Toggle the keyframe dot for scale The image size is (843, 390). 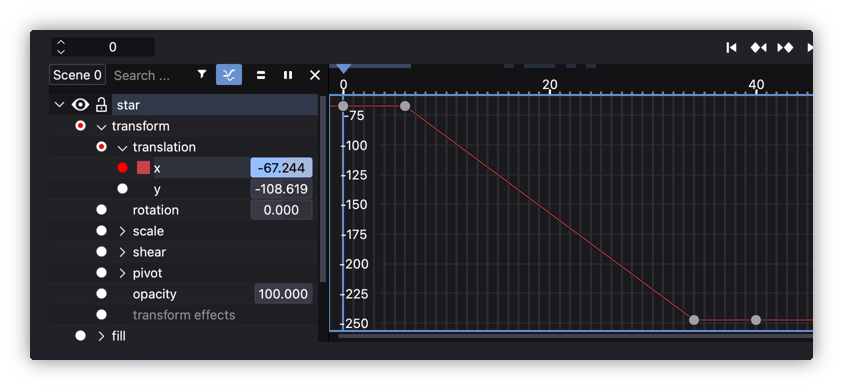point(102,231)
